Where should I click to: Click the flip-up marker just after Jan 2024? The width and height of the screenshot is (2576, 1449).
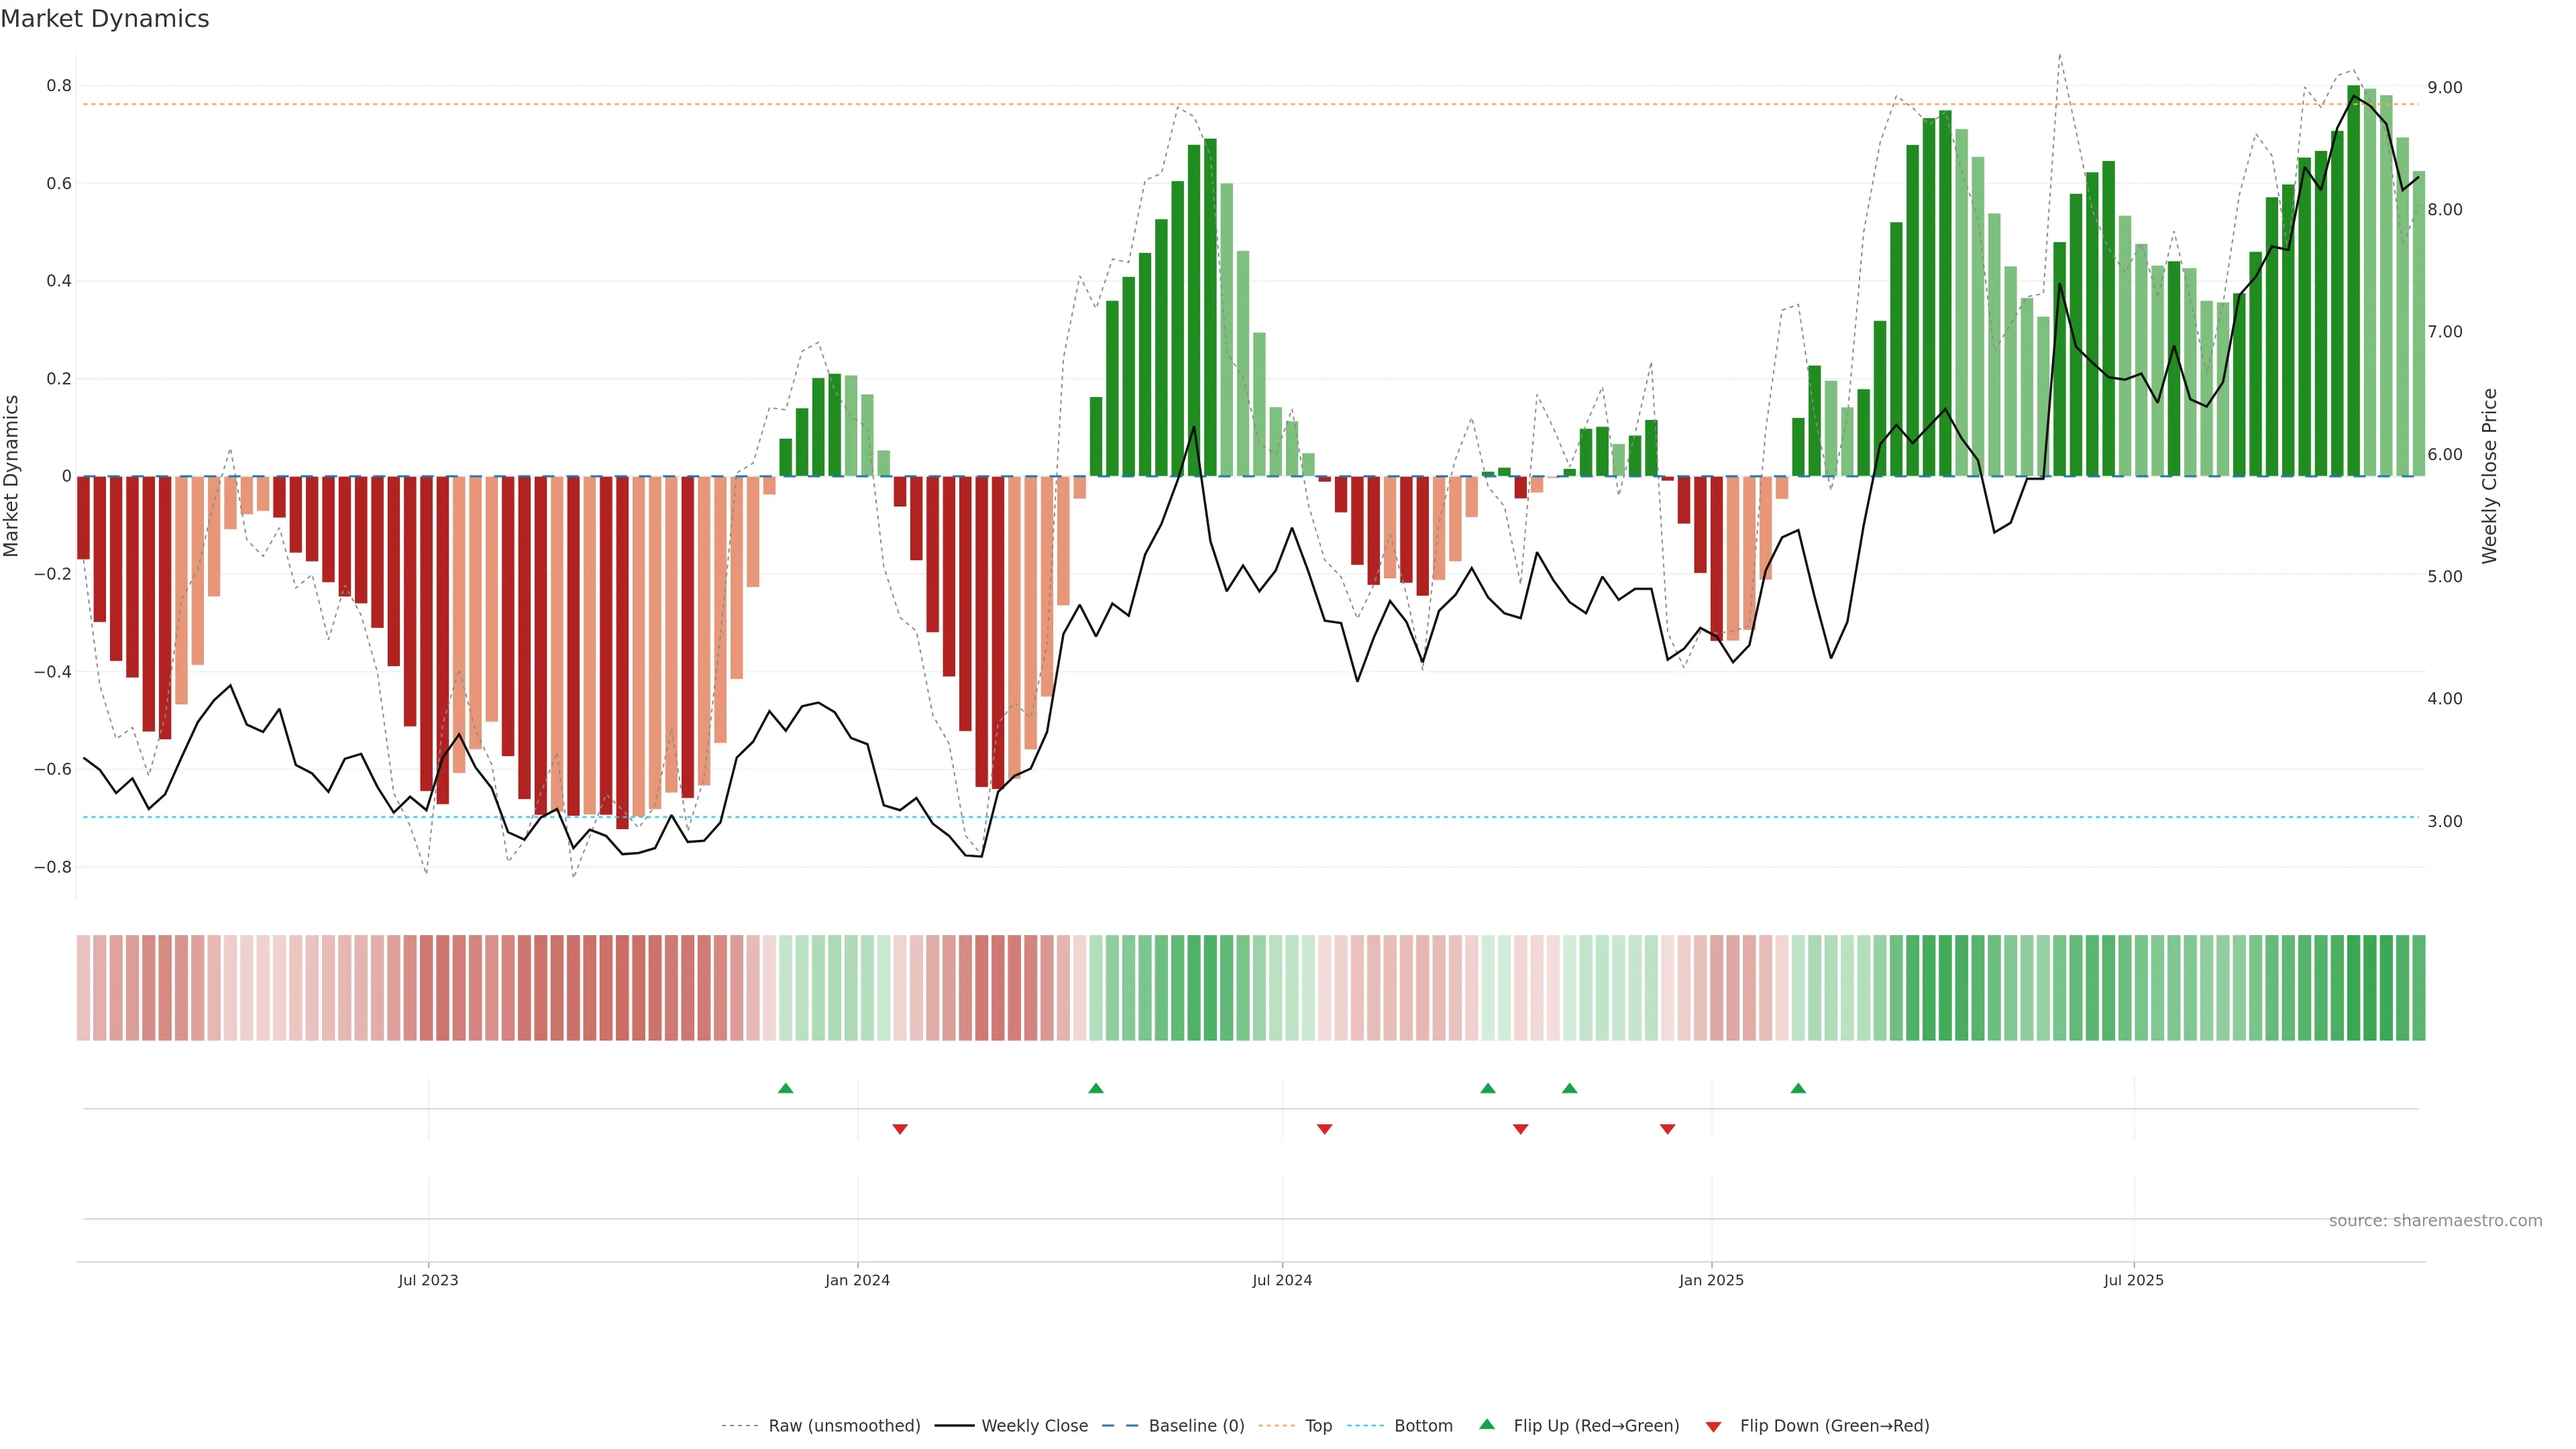coord(1095,1088)
